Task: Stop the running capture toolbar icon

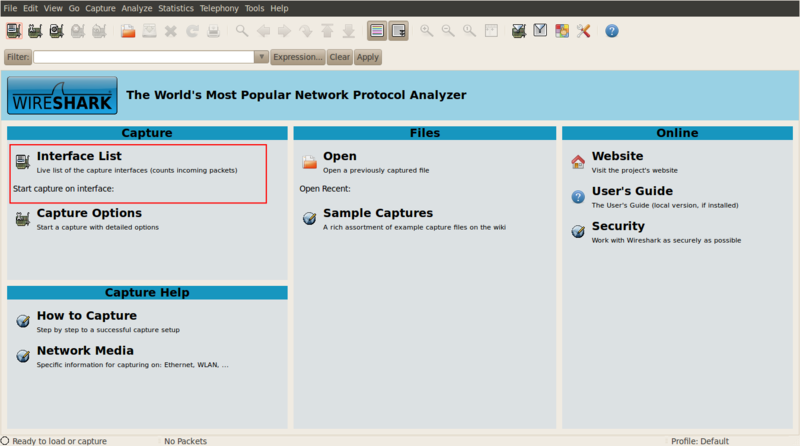Action: [78, 31]
